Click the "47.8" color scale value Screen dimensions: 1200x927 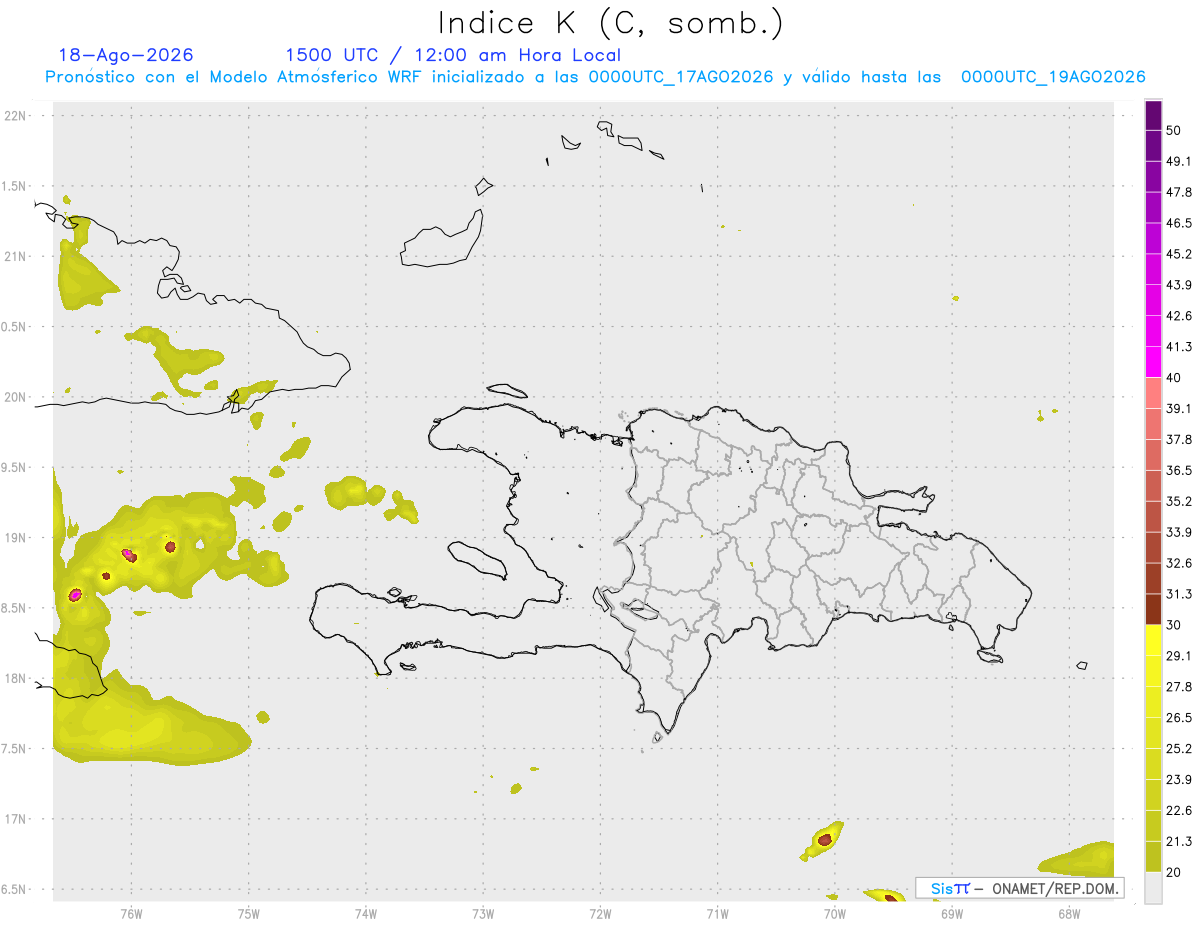pos(1179,193)
